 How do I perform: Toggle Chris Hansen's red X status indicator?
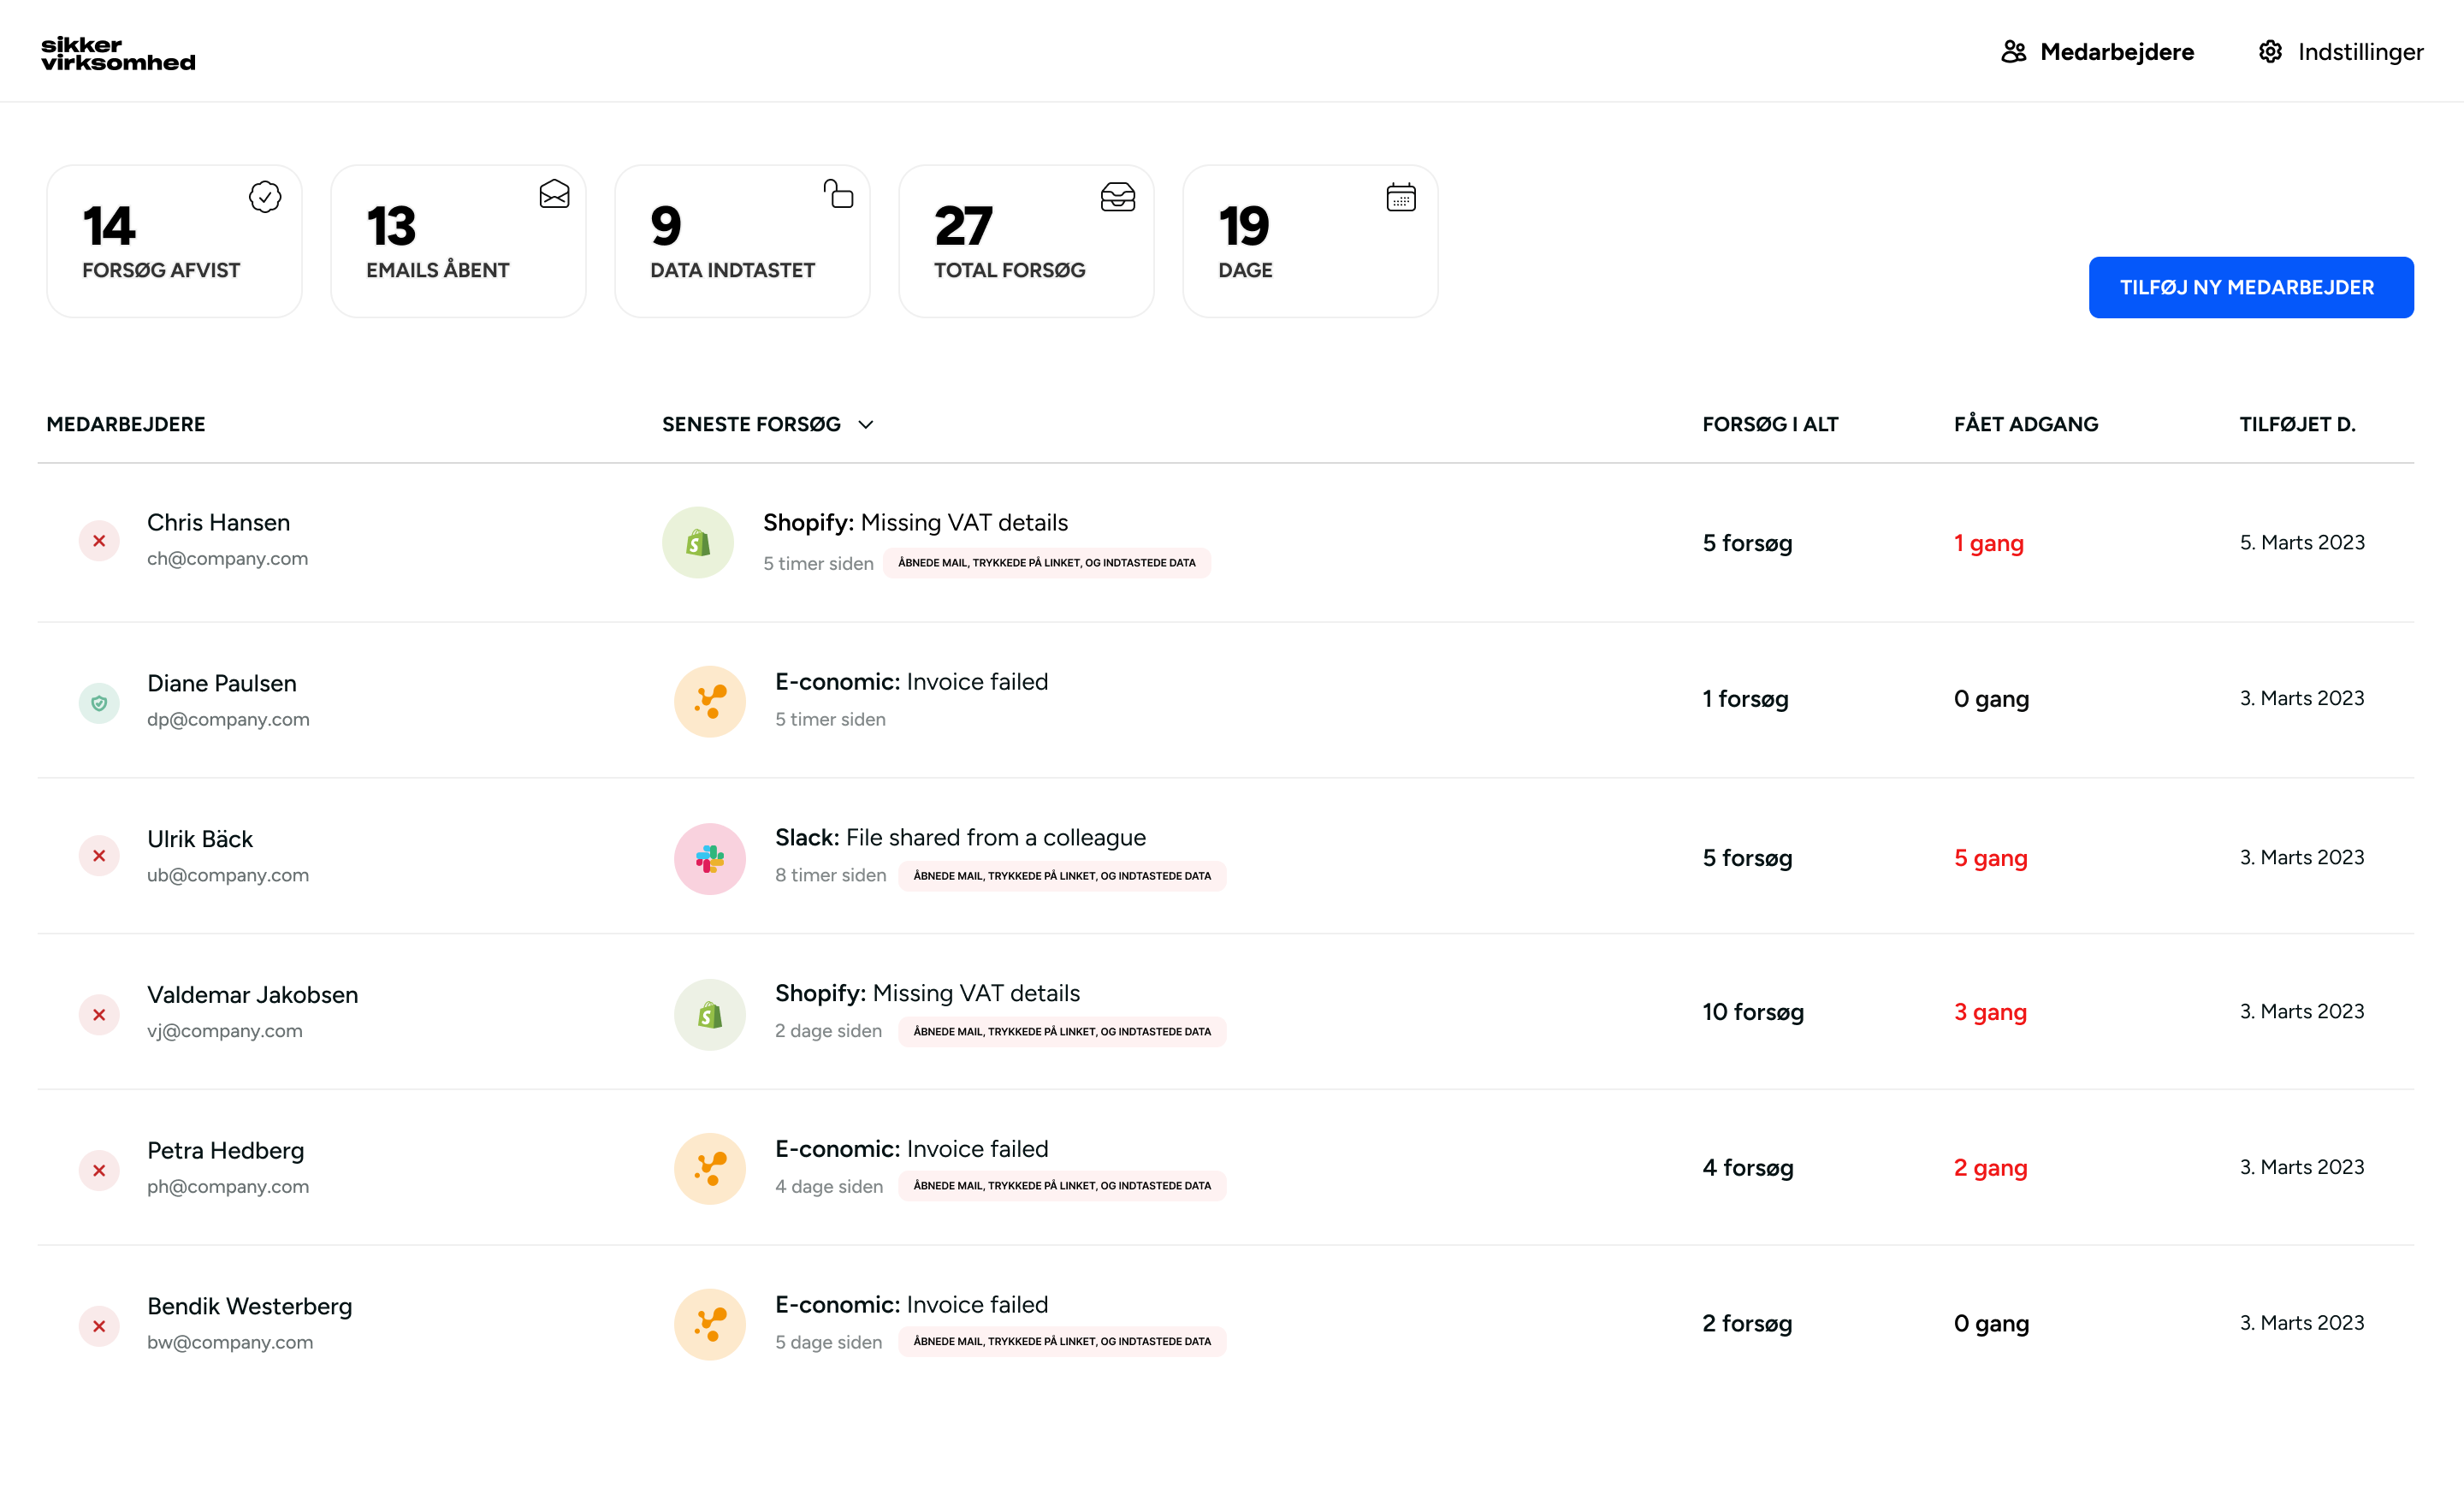click(99, 540)
